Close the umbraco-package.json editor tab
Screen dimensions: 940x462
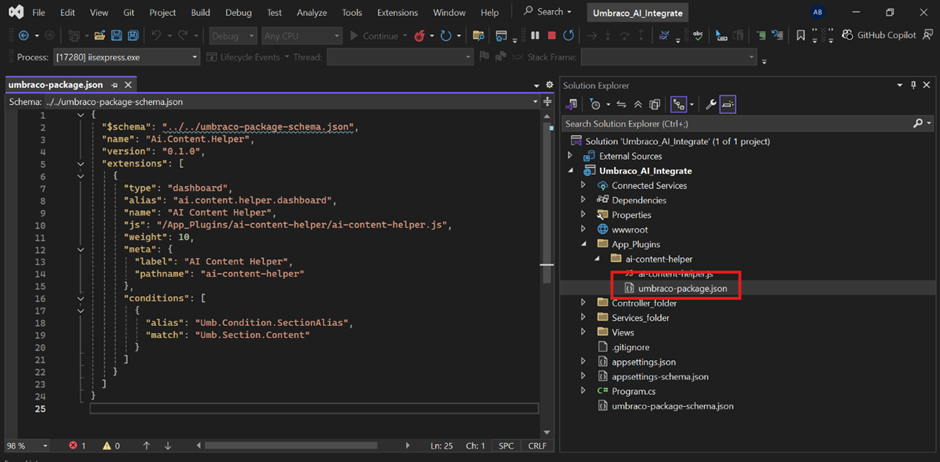pos(128,85)
